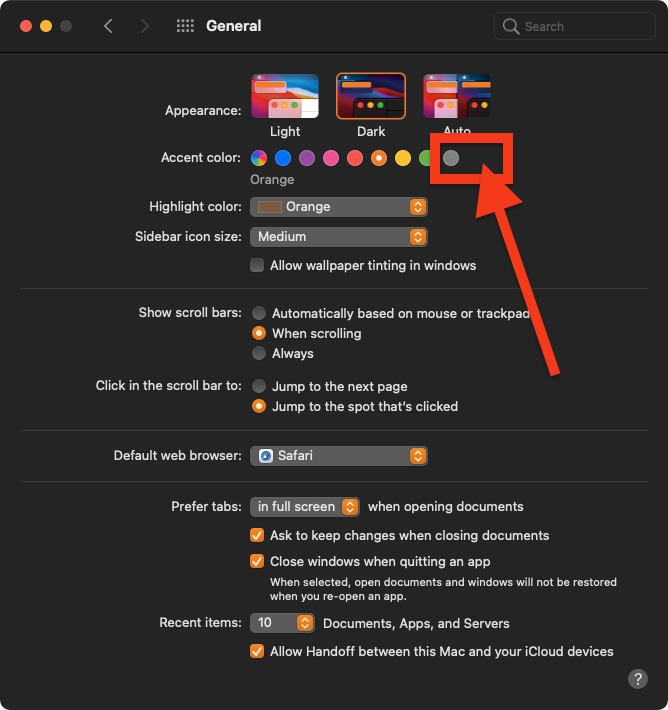Click the when opening documents text
Image resolution: width=668 pixels, height=710 pixels.
pos(446,506)
